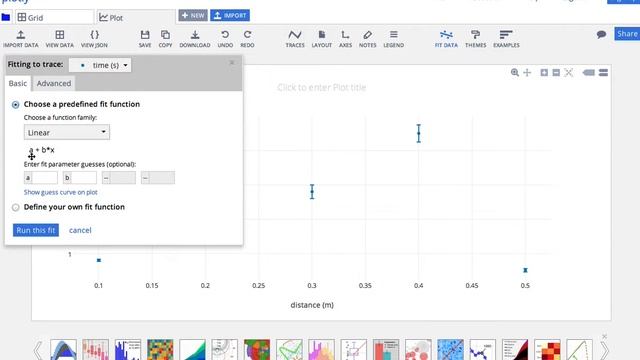Open the bubble chart example thumbnail

418,350
